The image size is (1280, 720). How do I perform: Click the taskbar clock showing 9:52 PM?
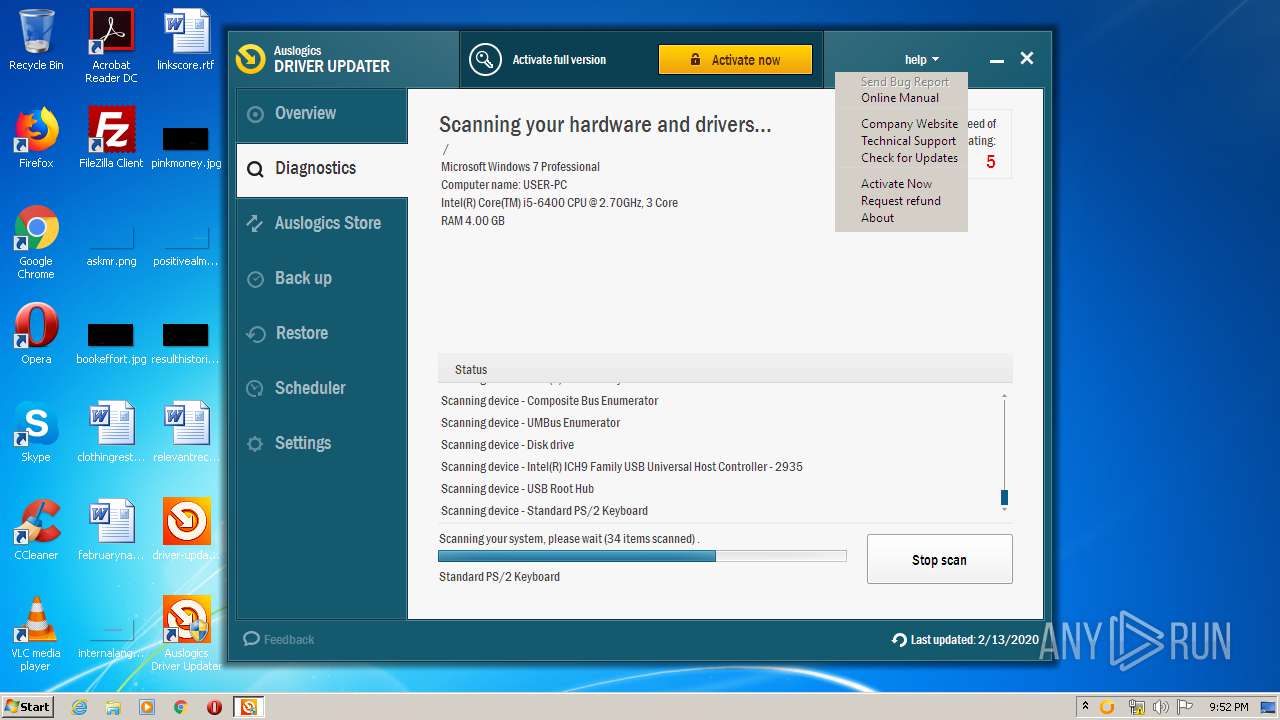pos(1228,707)
